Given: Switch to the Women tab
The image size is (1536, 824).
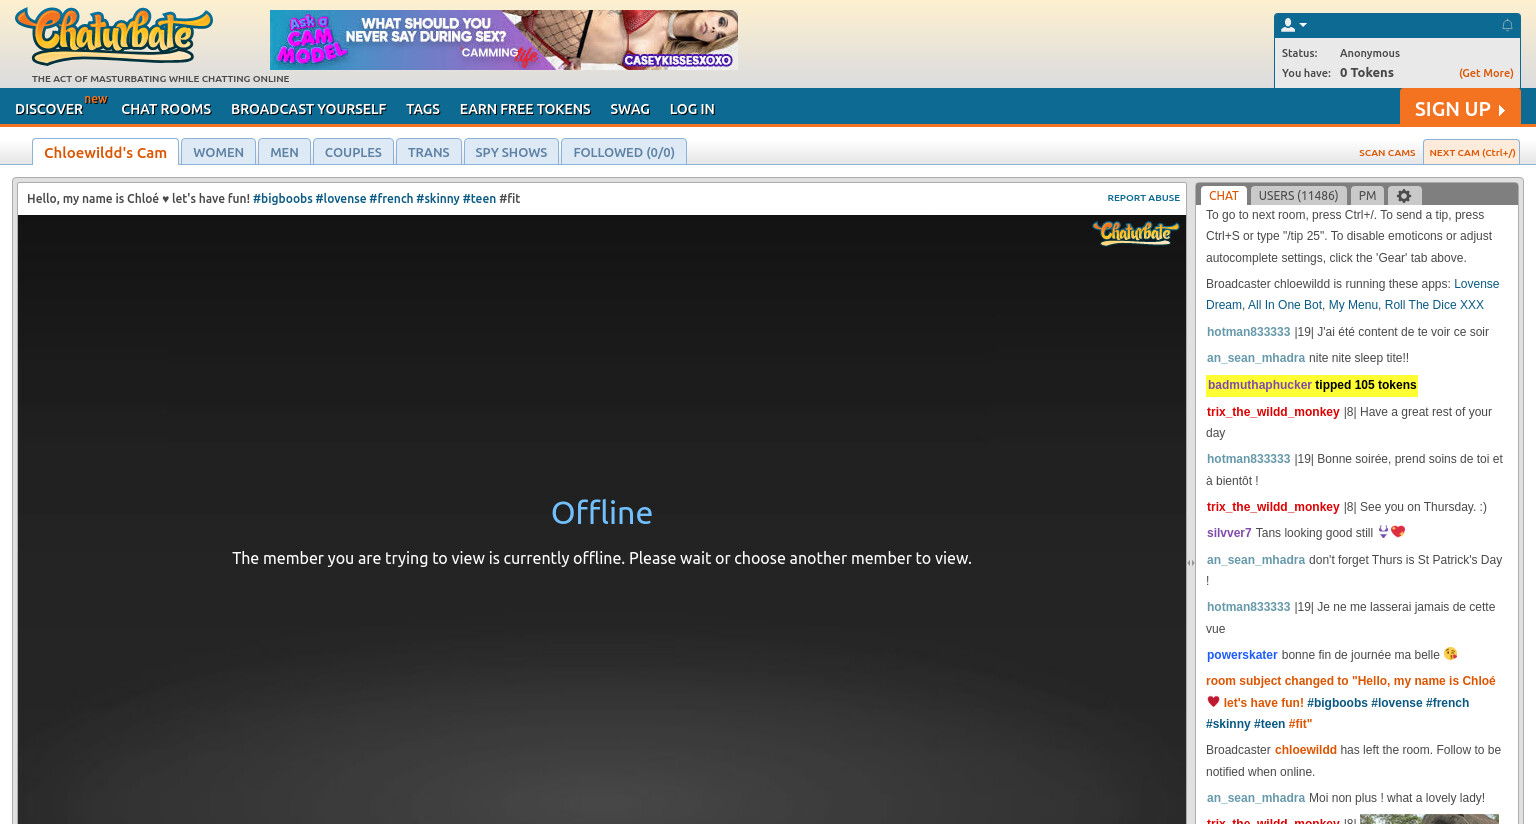Looking at the screenshot, I should 218,152.
